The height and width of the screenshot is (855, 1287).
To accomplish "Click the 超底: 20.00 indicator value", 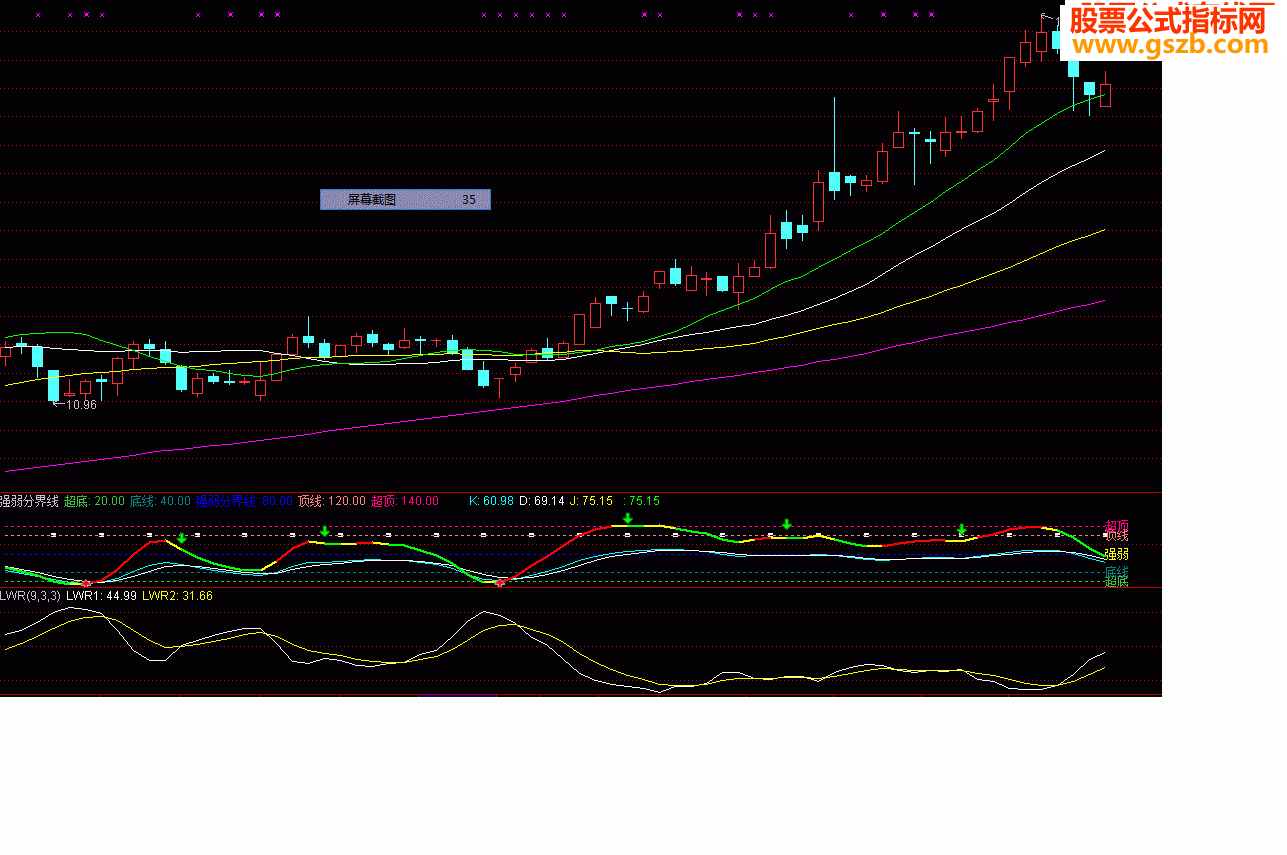I will click(95, 501).
